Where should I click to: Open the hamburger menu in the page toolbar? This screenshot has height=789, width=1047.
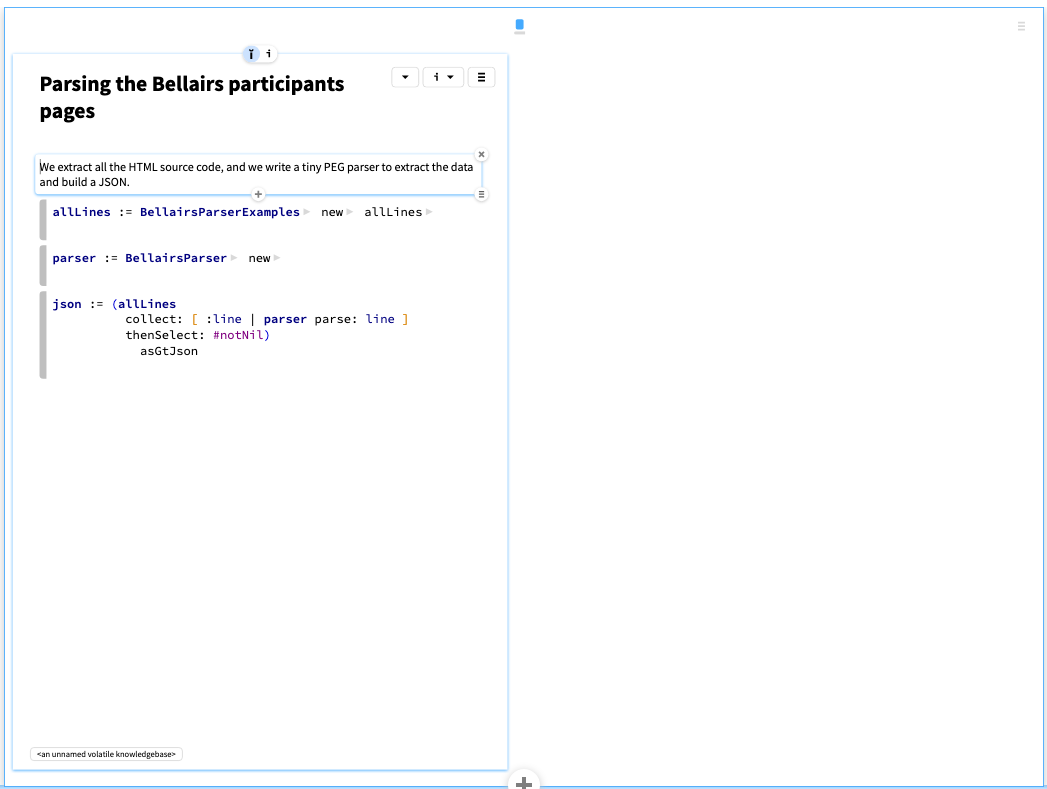(x=481, y=77)
